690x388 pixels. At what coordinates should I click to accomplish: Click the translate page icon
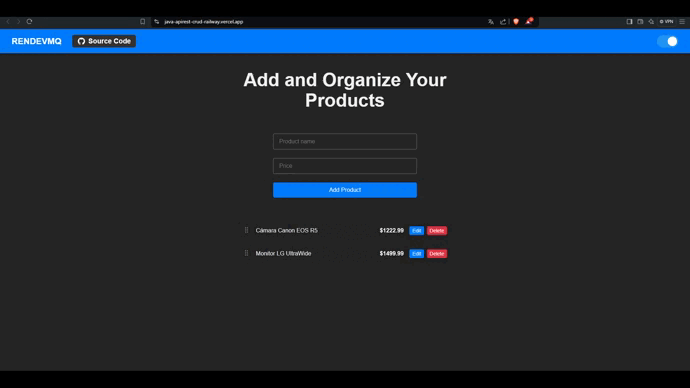pos(491,22)
